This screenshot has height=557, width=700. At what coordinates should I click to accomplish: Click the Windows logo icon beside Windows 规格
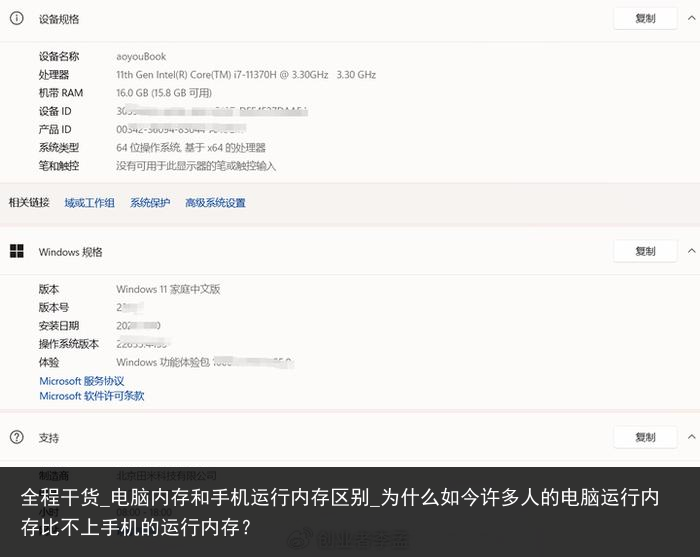[x=17, y=251]
